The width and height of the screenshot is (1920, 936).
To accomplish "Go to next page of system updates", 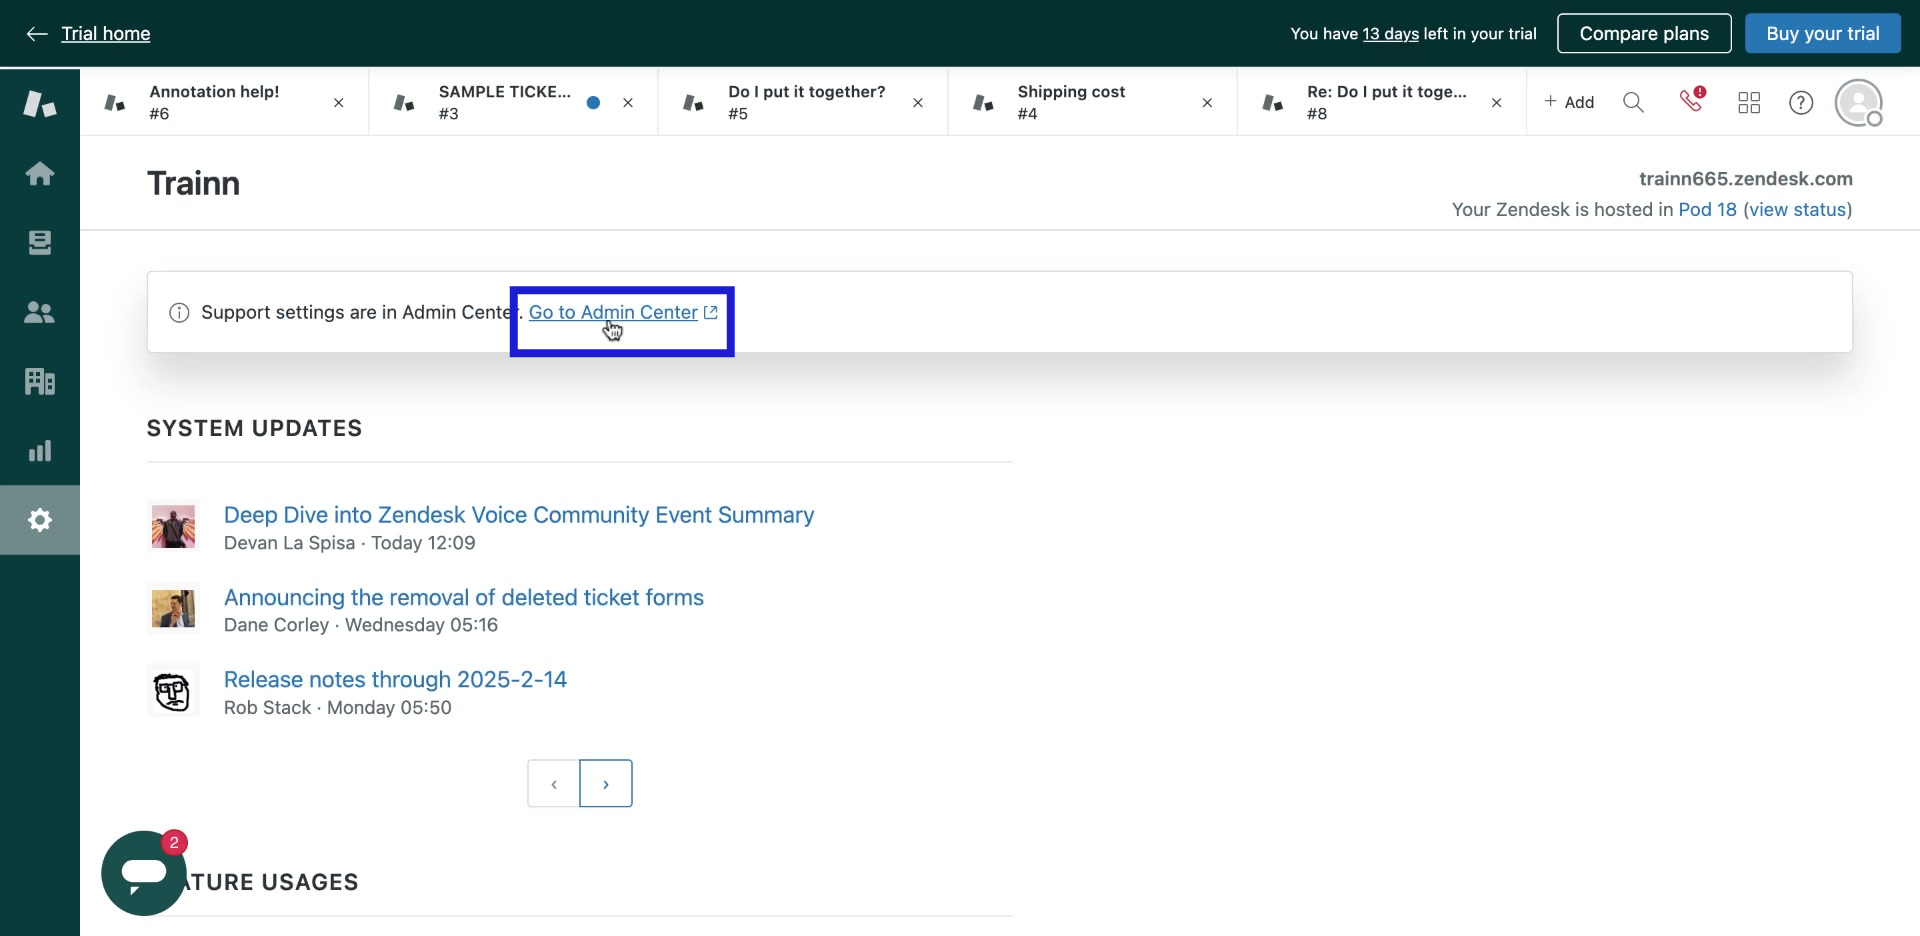I will click(x=606, y=784).
